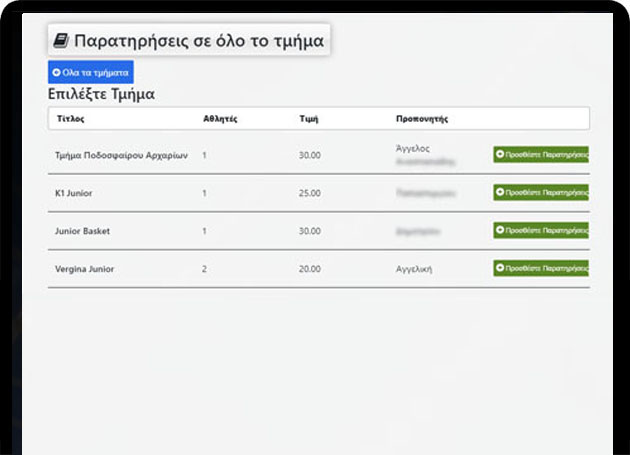Select Τμήμα Ποδοσφαίρου Αρχαρίων title
630x455 pixels.
121,155
